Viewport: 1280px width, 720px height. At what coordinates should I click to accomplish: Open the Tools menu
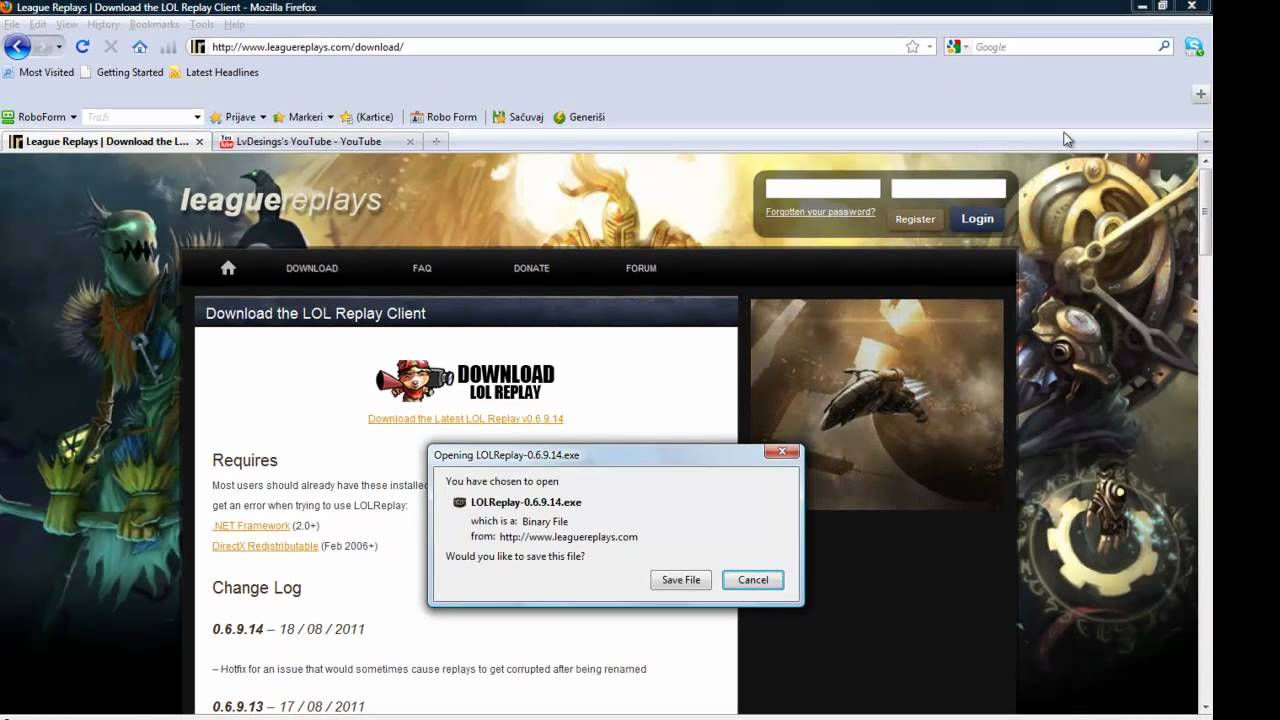tap(202, 24)
